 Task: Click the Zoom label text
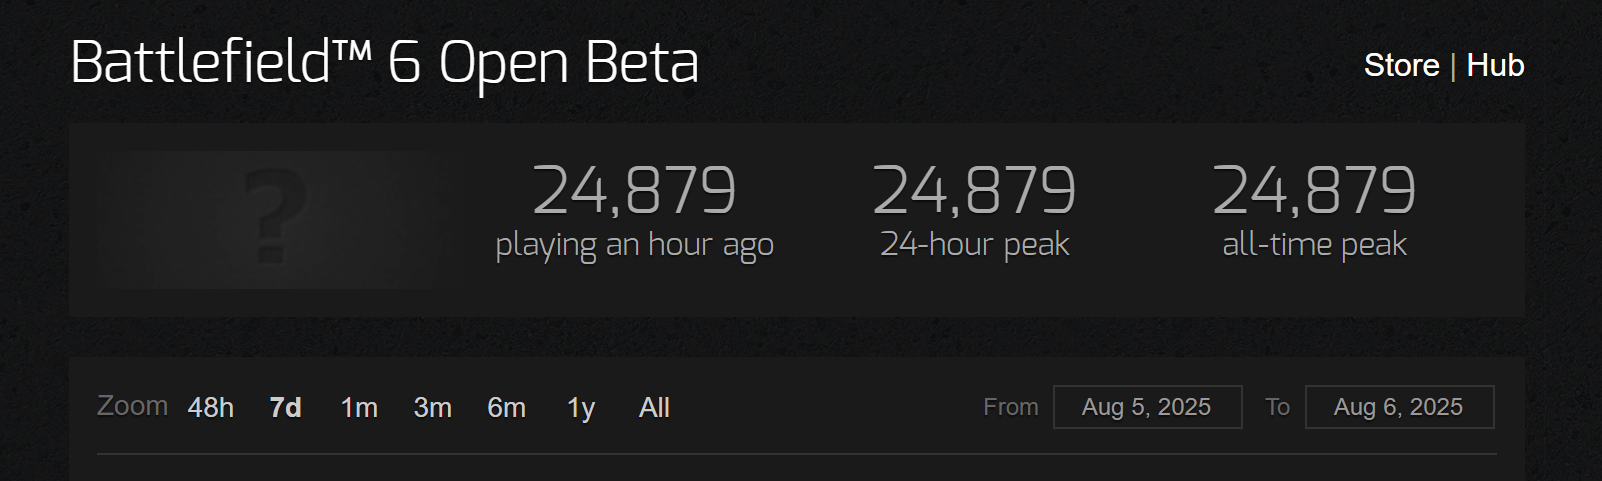[132, 406]
